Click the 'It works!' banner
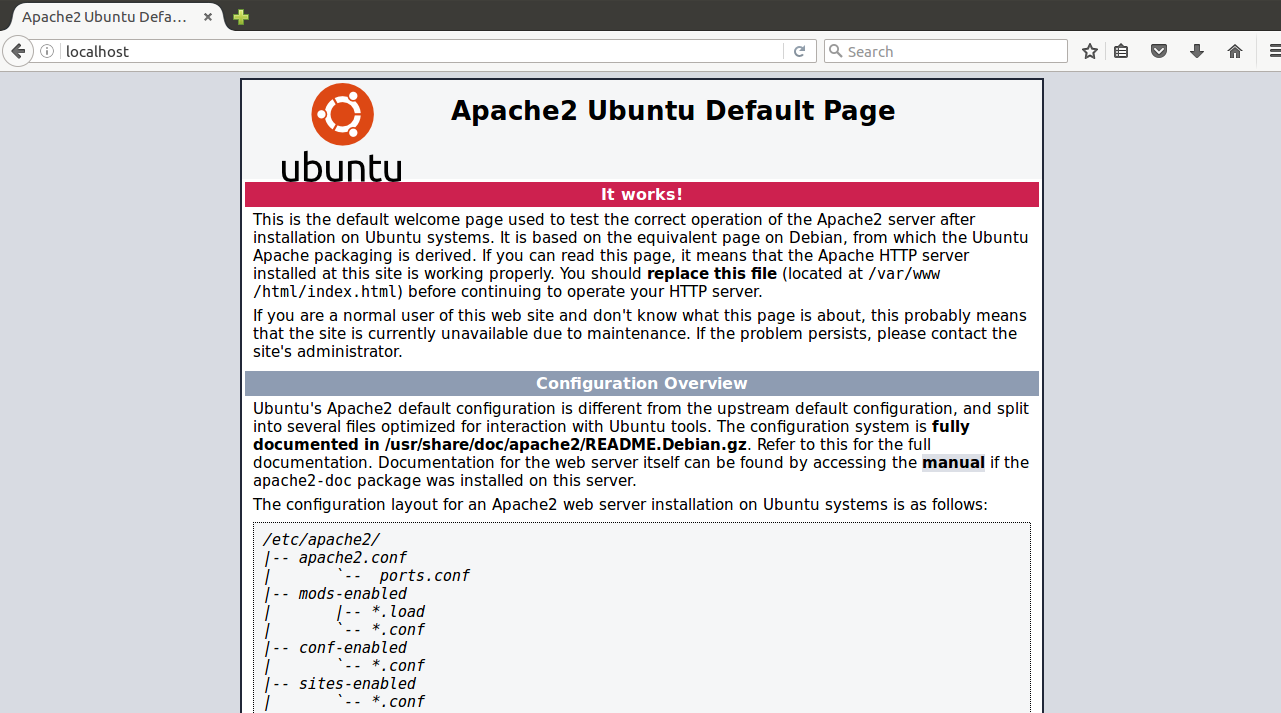This screenshot has height=713, width=1281. [642, 194]
